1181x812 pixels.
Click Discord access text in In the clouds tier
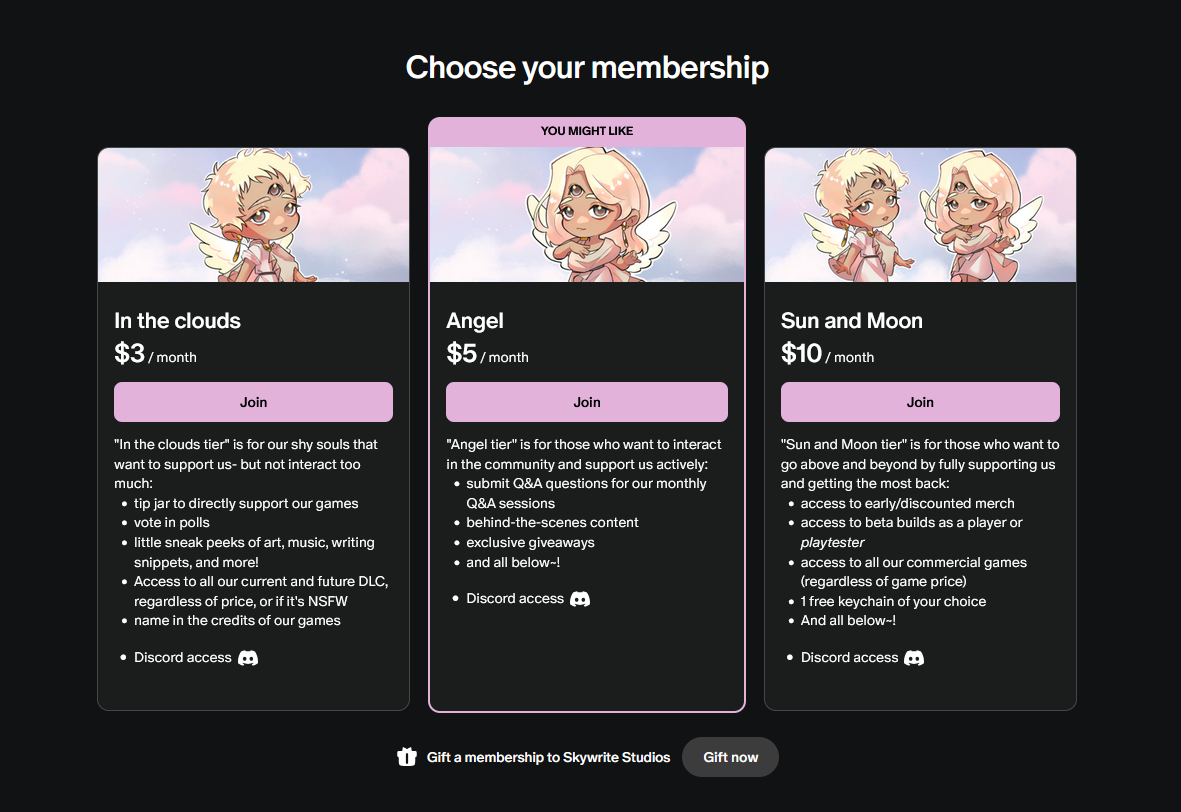coord(183,658)
